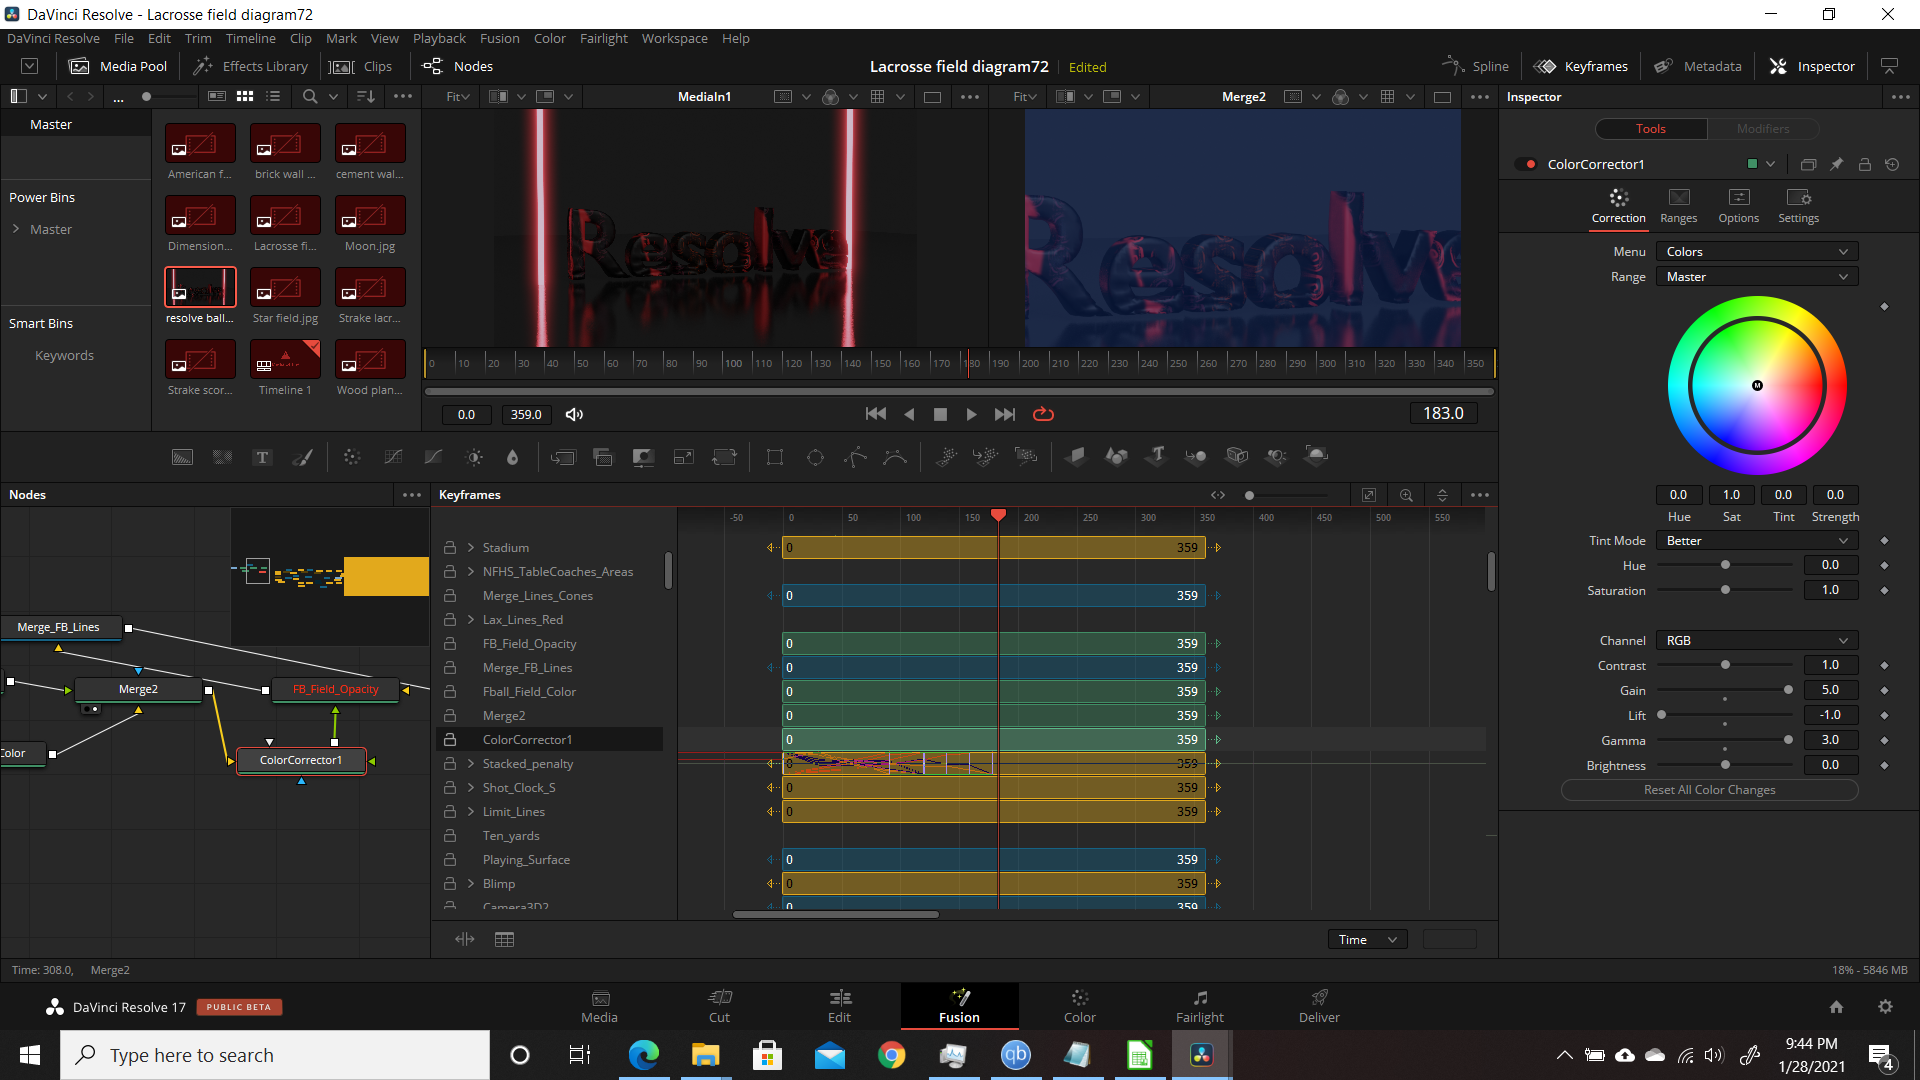Add a Rectangle mask tool
The image size is (1920, 1080).
click(775, 457)
